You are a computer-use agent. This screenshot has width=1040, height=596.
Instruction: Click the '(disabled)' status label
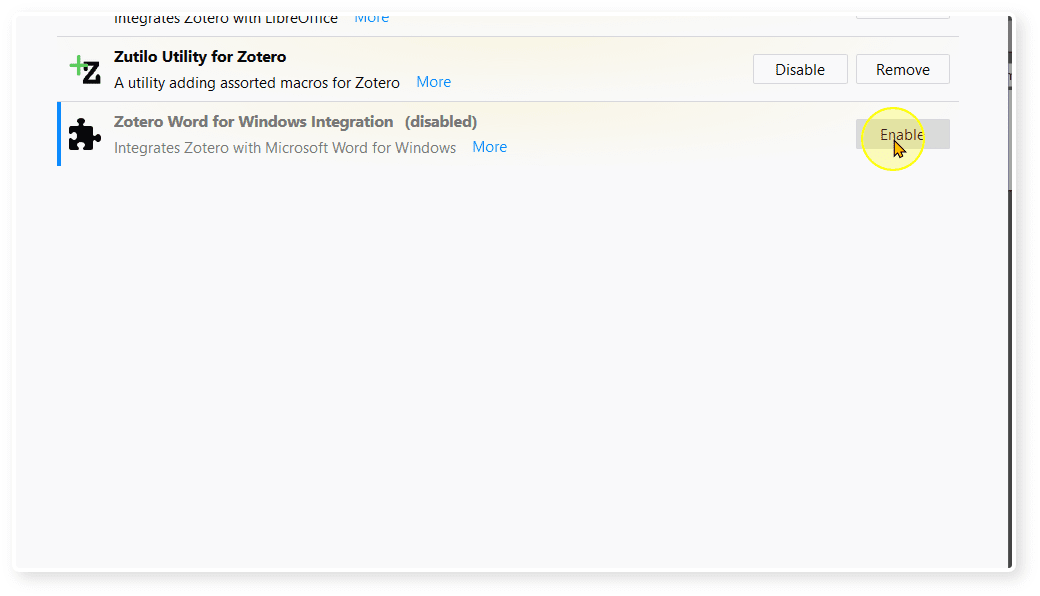click(441, 121)
